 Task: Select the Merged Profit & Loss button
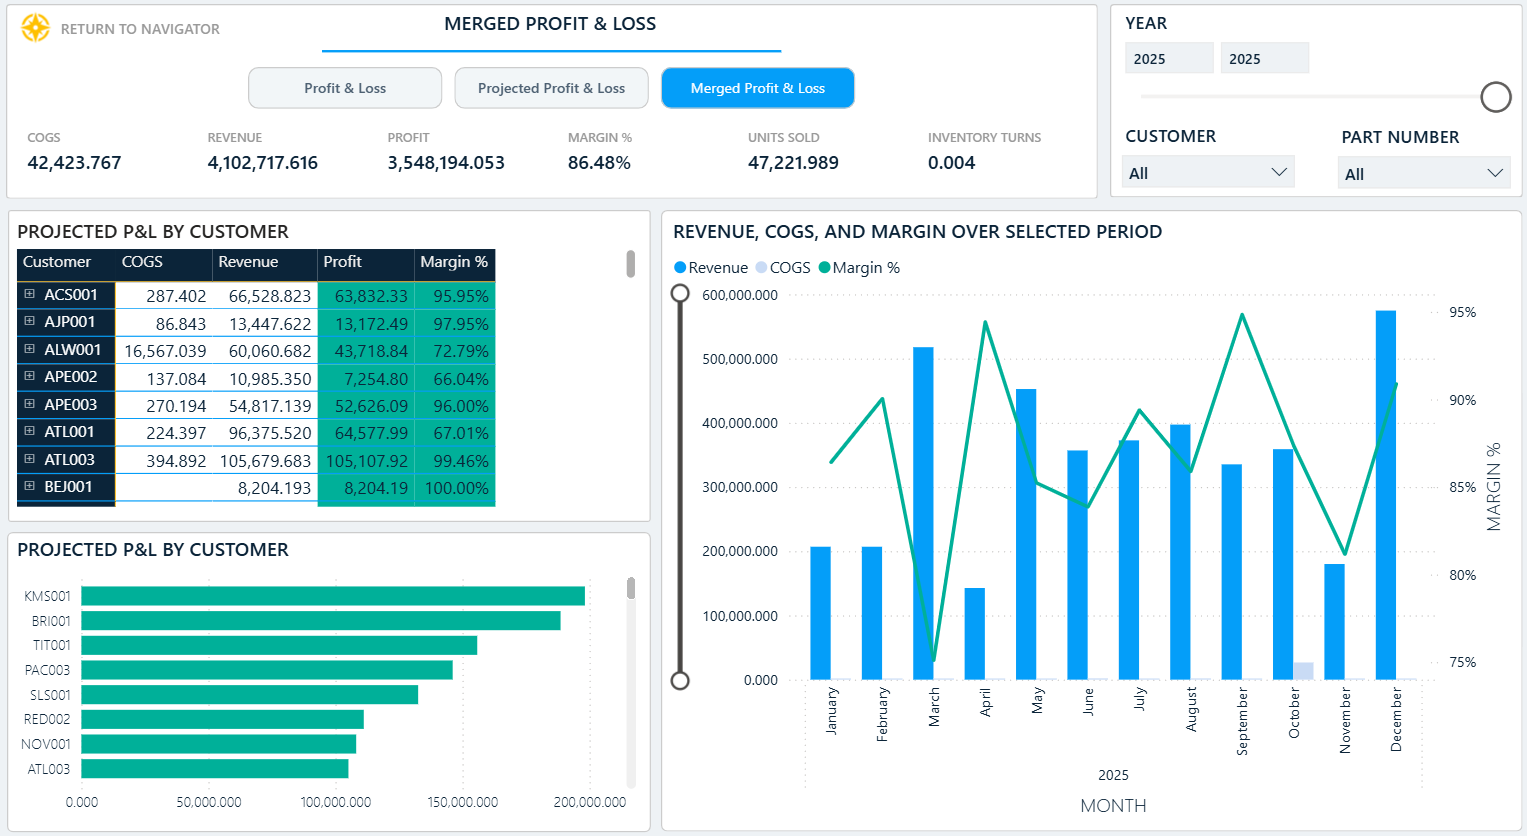coord(758,88)
